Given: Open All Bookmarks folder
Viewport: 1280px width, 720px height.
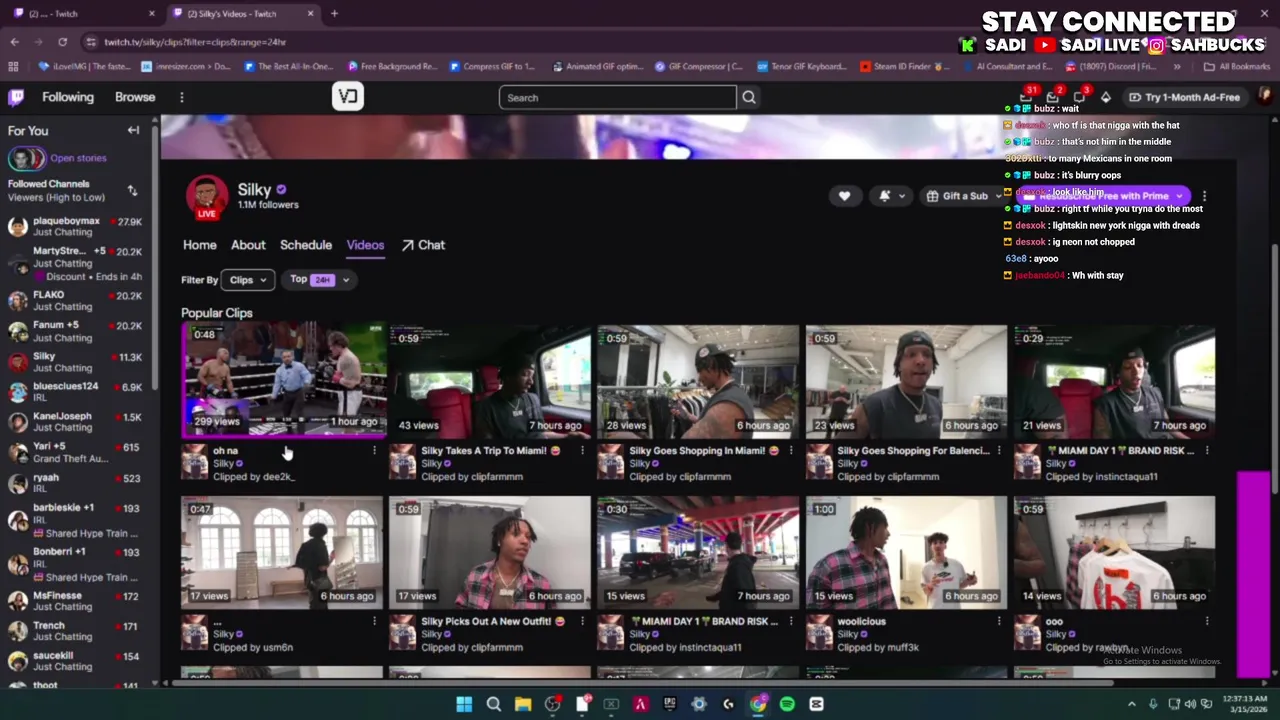Looking at the screenshot, I should point(1237,66).
